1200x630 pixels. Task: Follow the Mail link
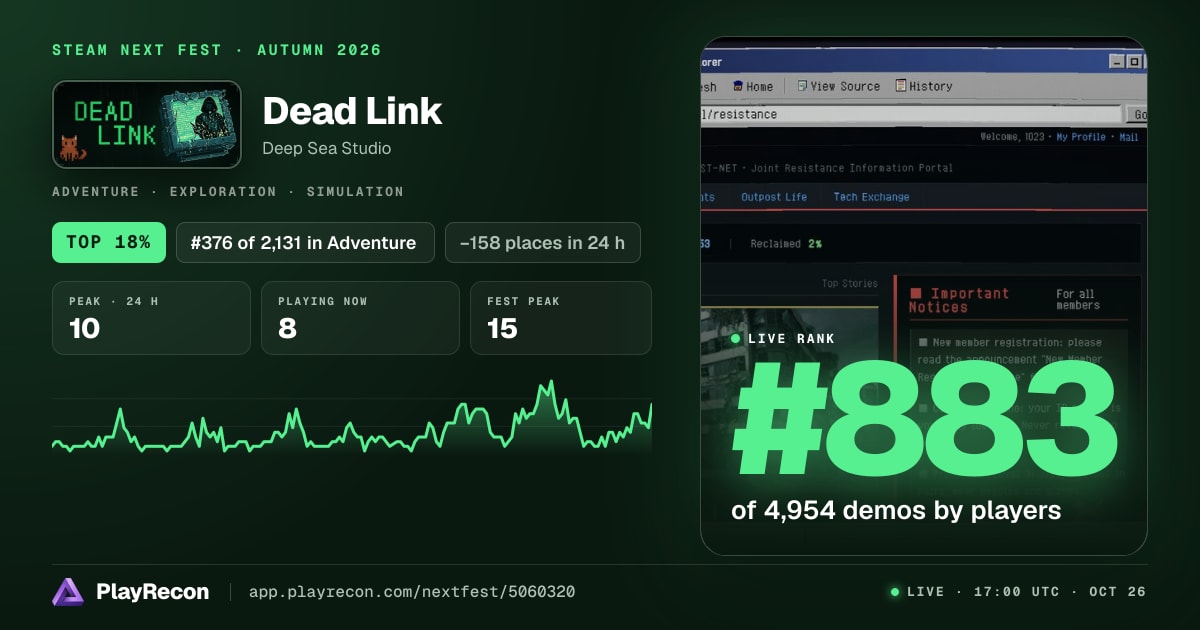(x=1128, y=137)
